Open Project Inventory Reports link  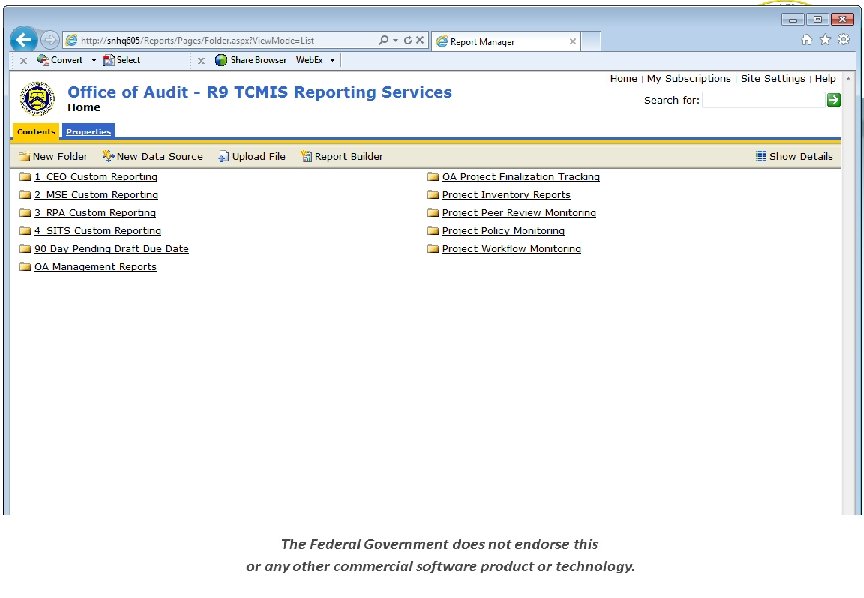(x=506, y=195)
